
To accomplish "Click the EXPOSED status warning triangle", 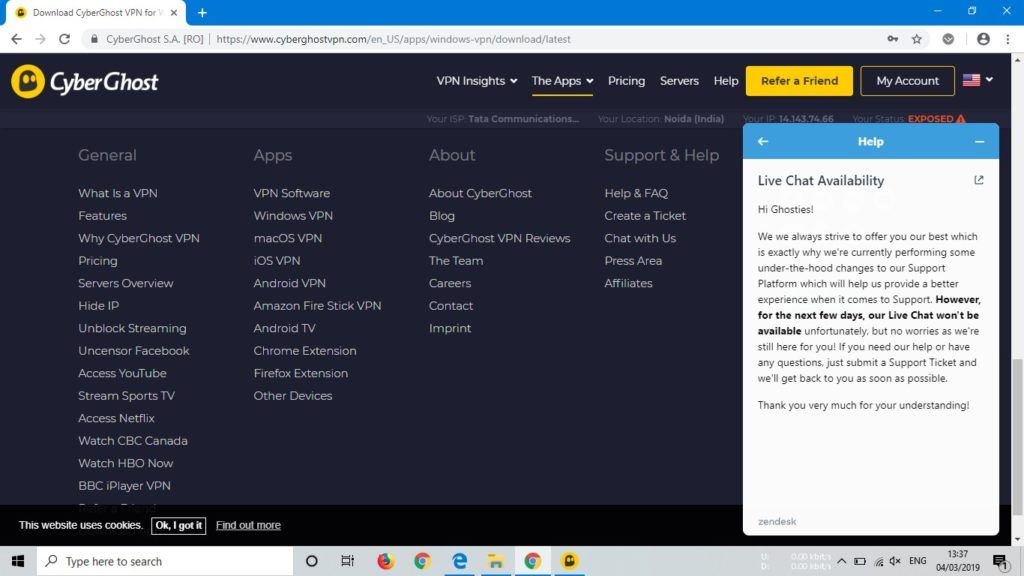I will [959, 118].
